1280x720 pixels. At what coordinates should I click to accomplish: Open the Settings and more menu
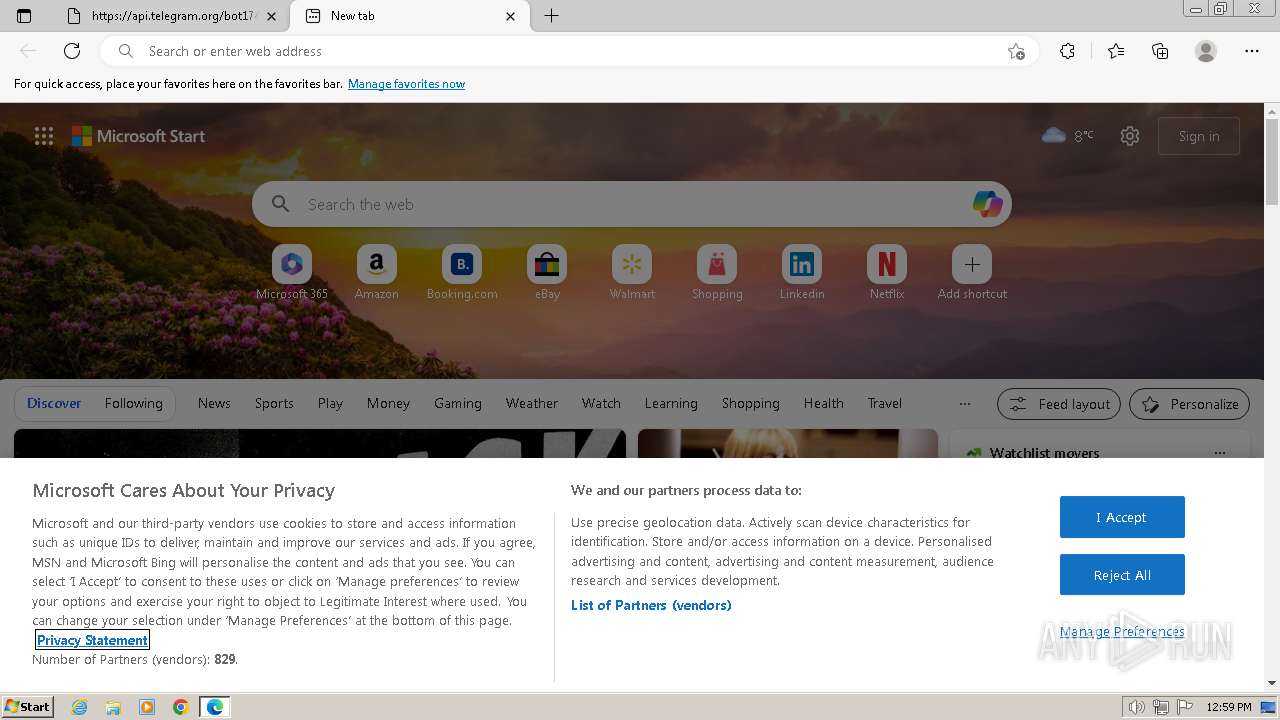pyautogui.click(x=1252, y=51)
